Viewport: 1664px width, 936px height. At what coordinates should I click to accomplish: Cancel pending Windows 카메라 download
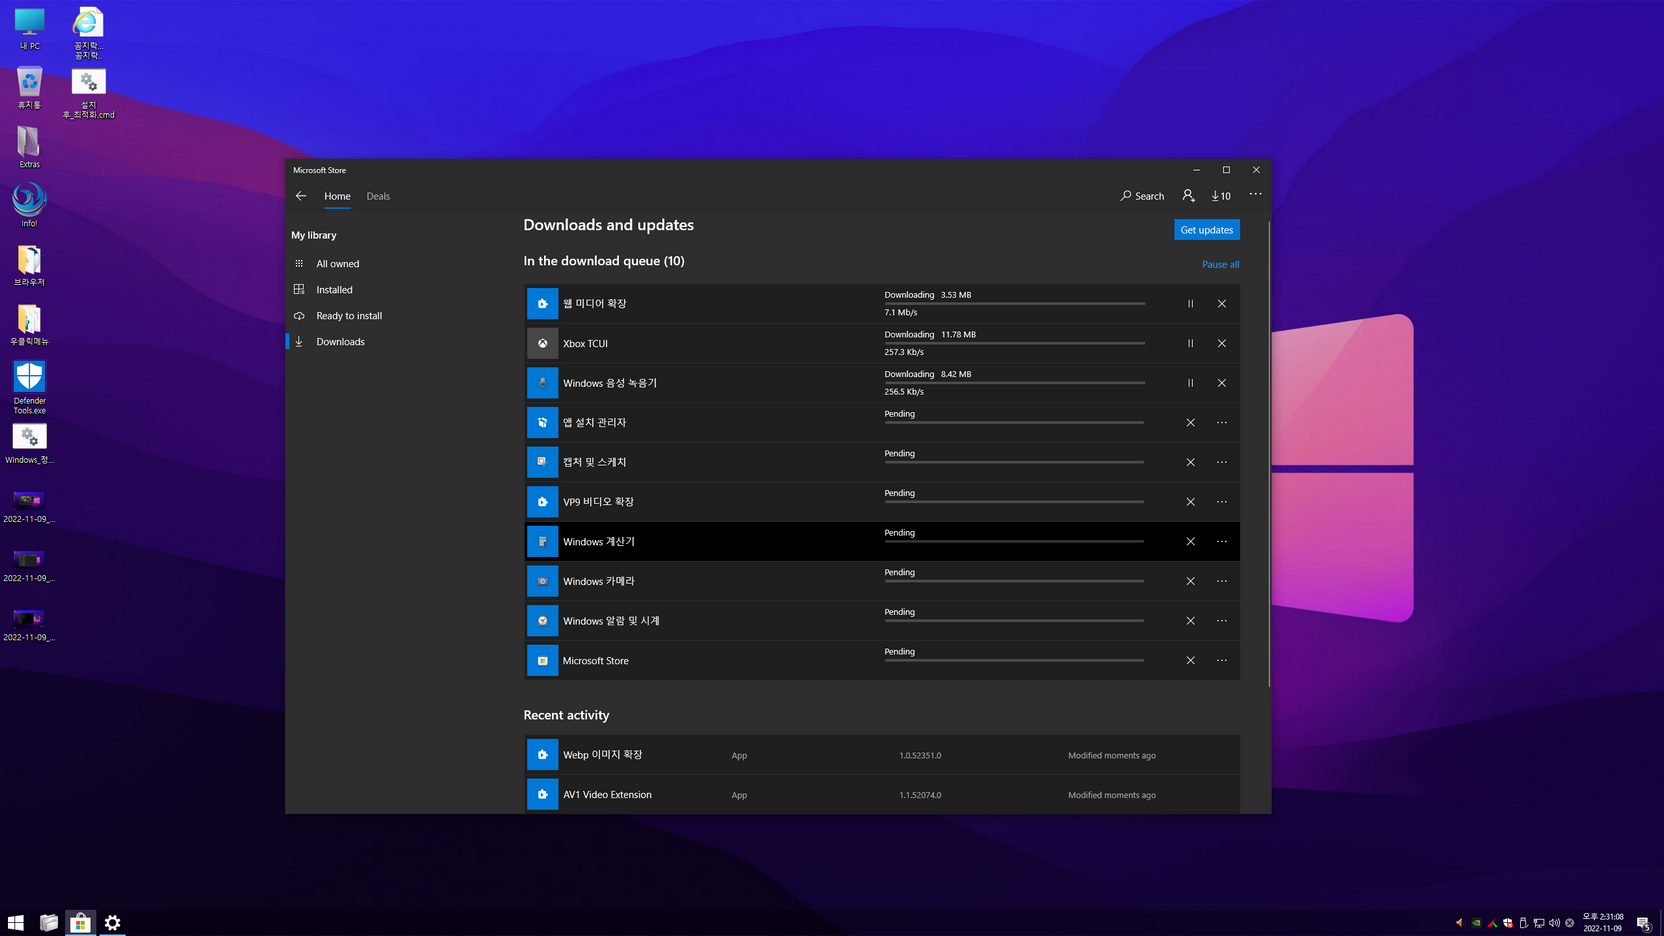1190,581
